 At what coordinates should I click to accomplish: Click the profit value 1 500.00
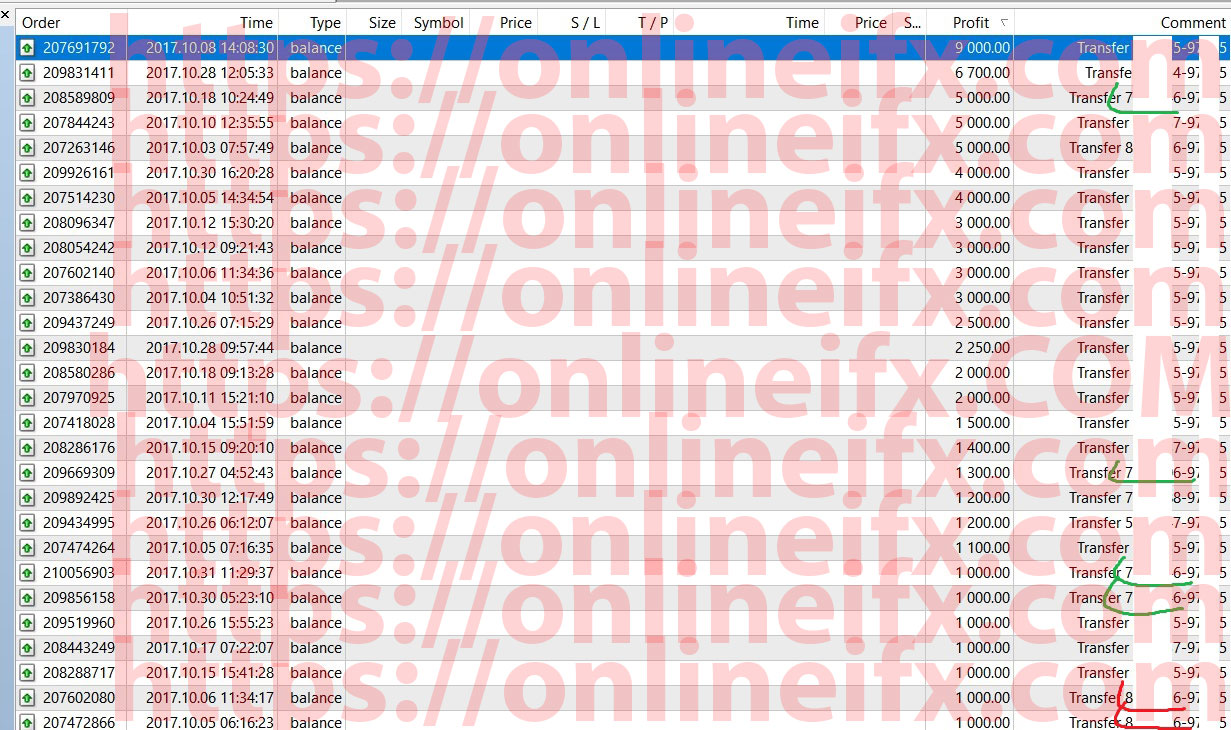tap(982, 423)
